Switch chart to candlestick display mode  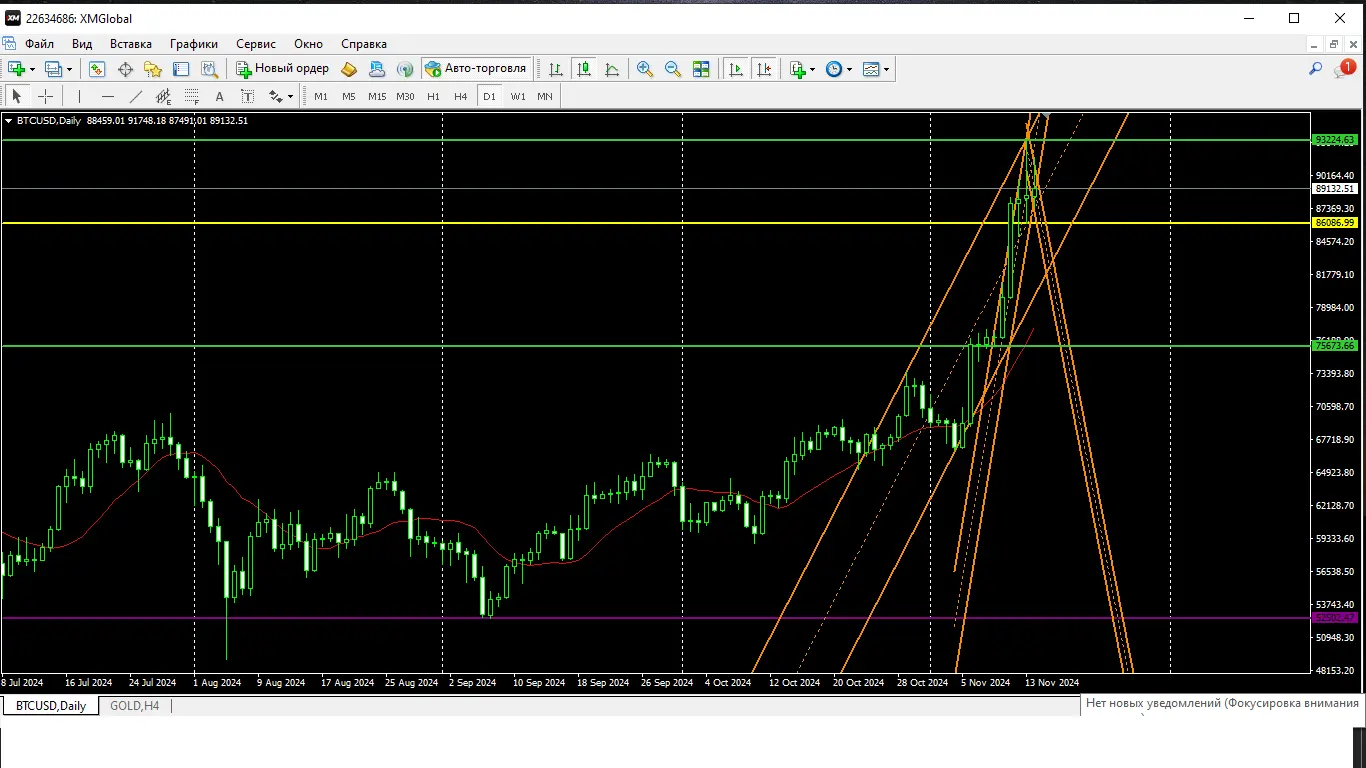[x=584, y=69]
